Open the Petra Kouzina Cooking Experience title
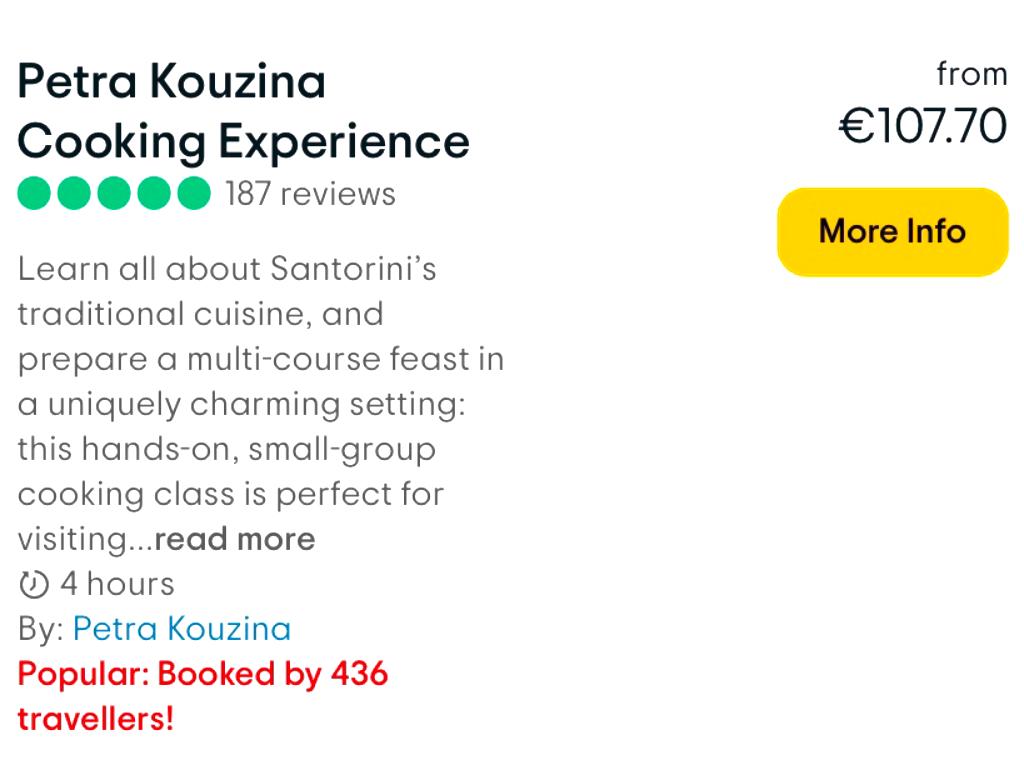1024x768 pixels. 243,111
